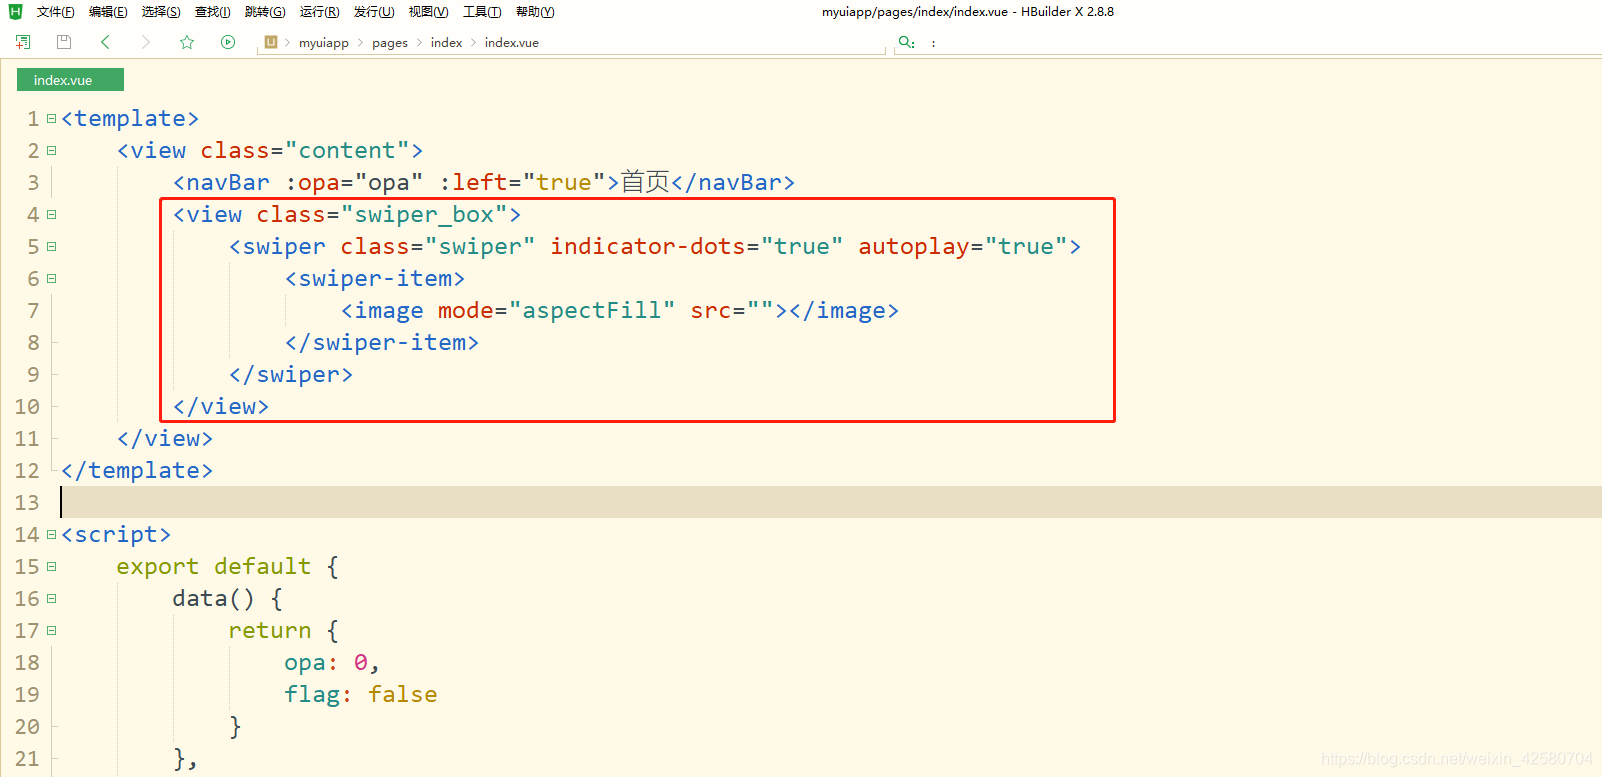Click the autoplay attribute on line 5
The height and width of the screenshot is (777, 1602).
click(914, 247)
